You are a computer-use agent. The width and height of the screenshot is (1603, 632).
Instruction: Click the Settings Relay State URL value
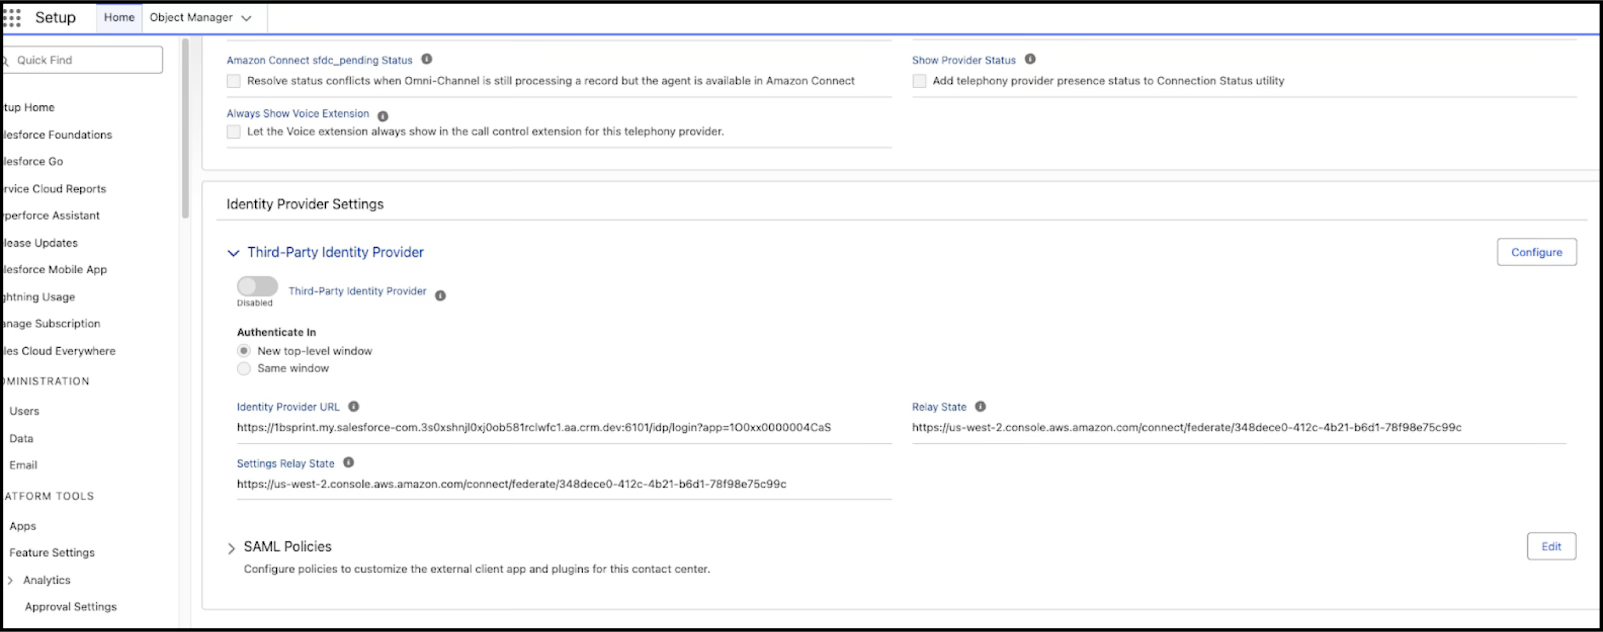click(x=511, y=484)
